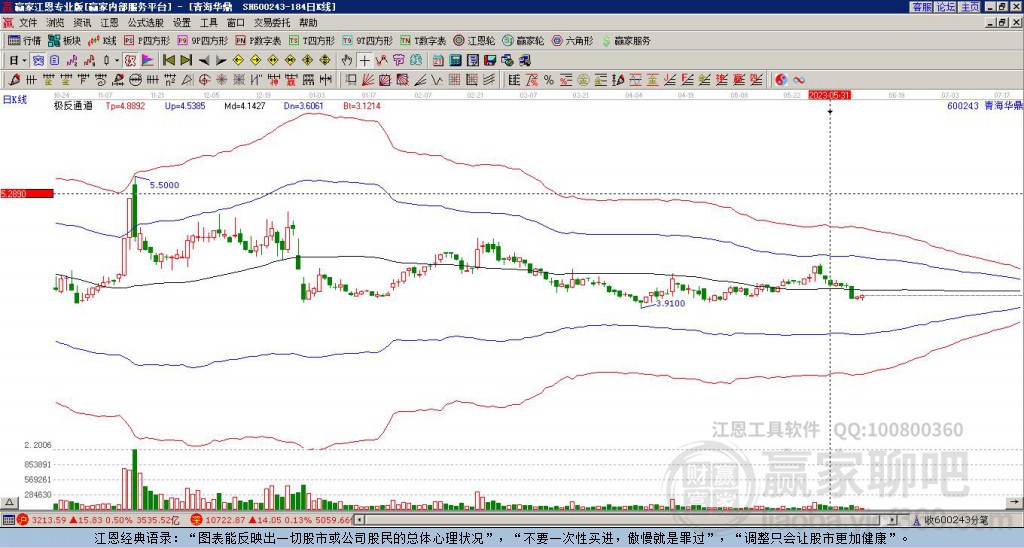Open the 六角形 hexagon tool
The width and height of the screenshot is (1024, 548).
(x=572, y=40)
